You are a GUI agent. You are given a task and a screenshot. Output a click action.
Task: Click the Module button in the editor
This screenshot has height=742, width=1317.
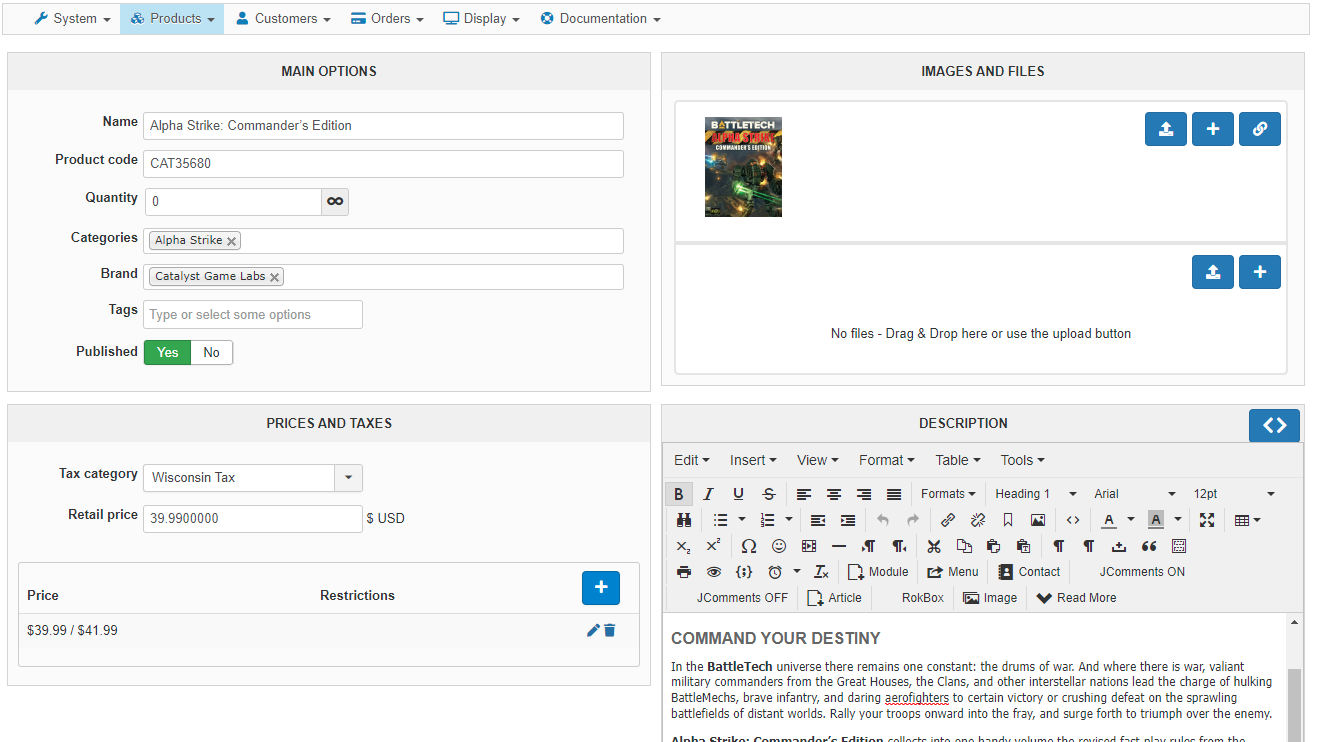(x=878, y=572)
